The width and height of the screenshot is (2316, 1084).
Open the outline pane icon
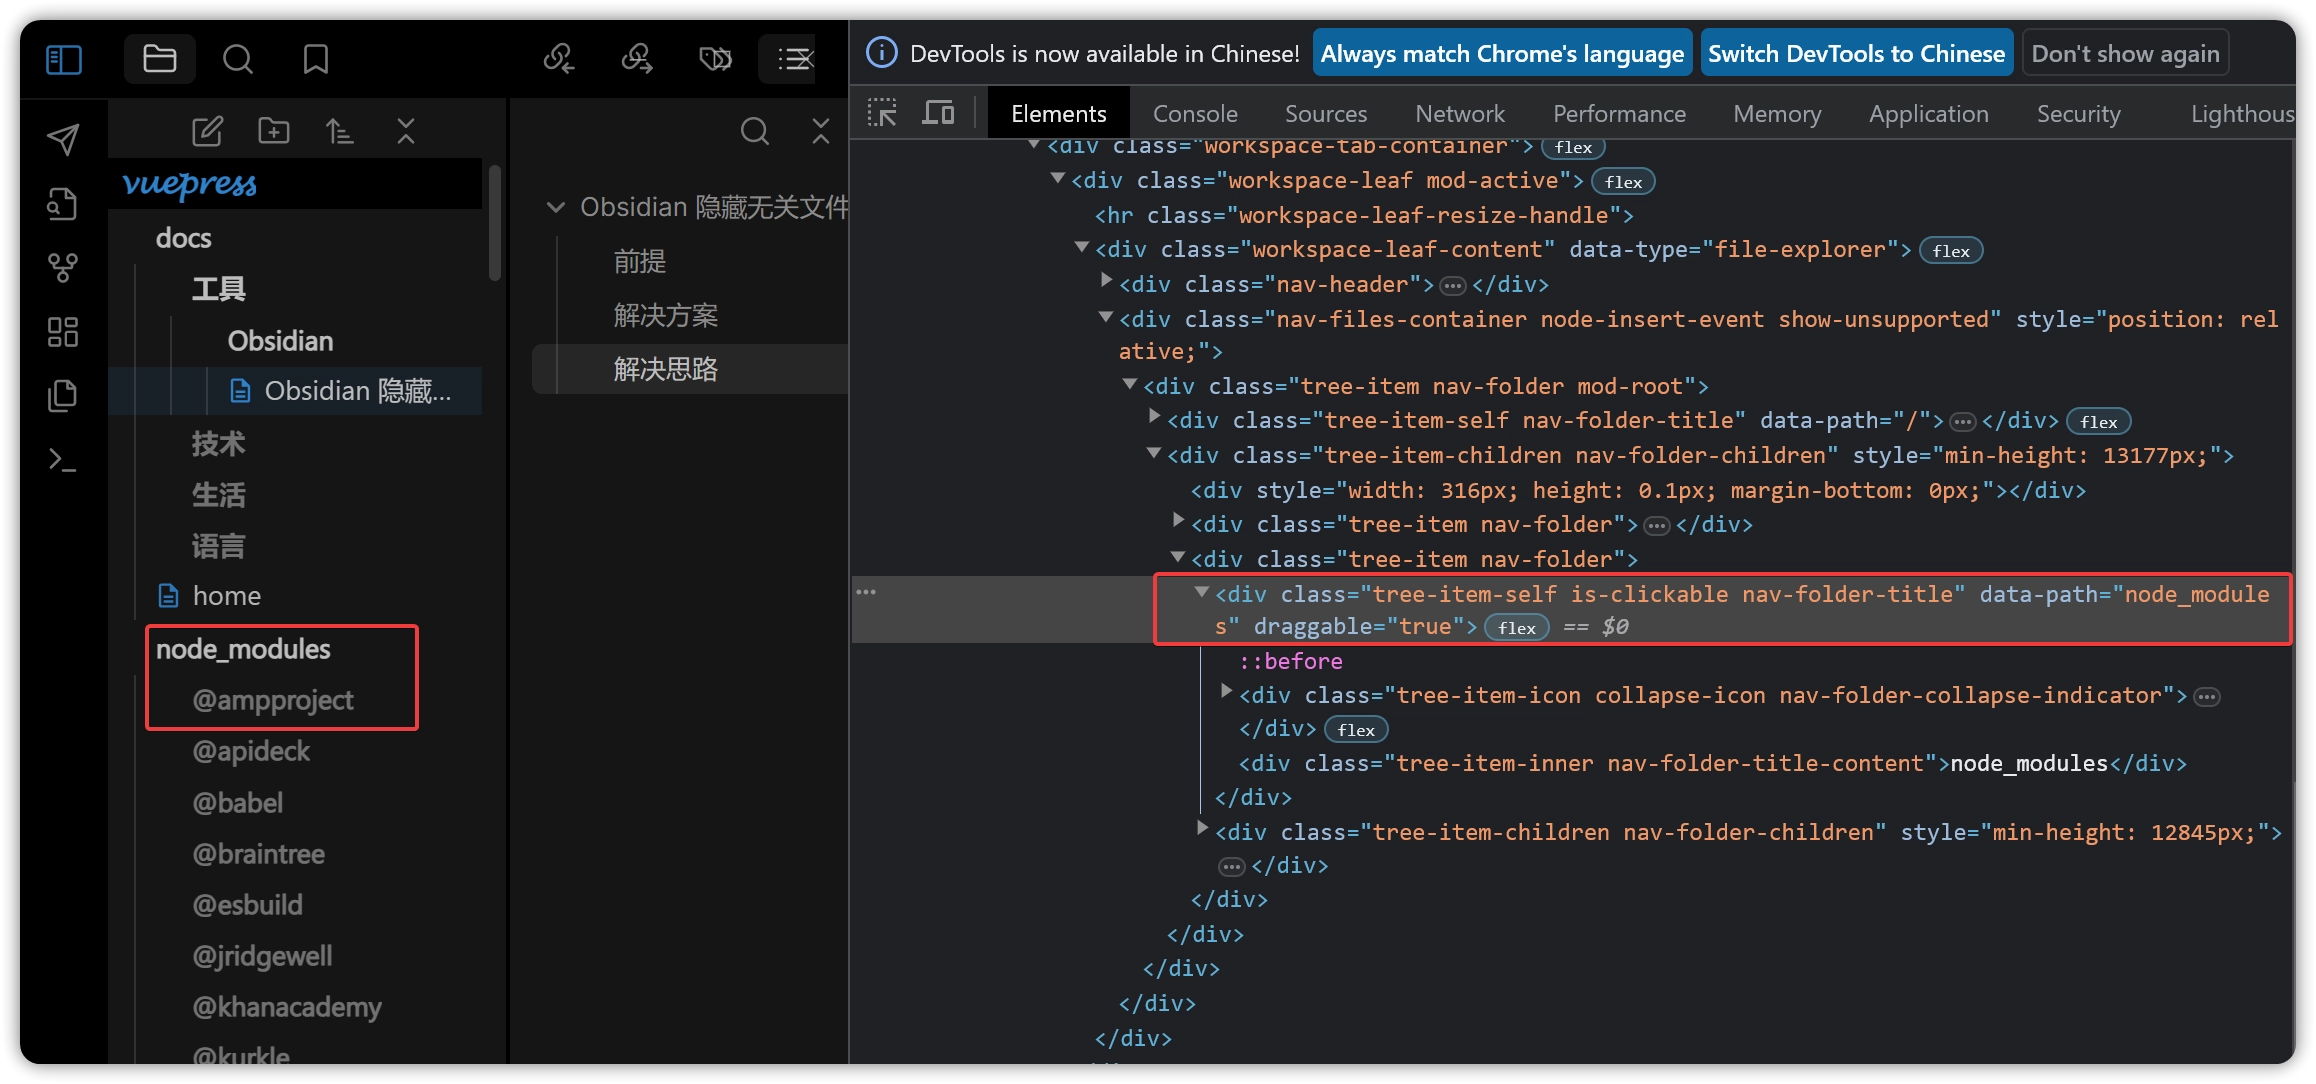[794, 59]
